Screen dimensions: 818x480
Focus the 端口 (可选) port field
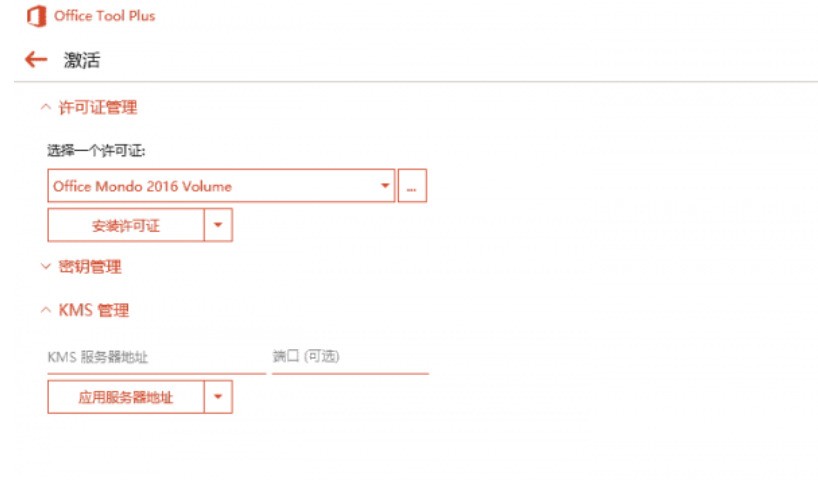pyautogui.click(x=350, y=357)
